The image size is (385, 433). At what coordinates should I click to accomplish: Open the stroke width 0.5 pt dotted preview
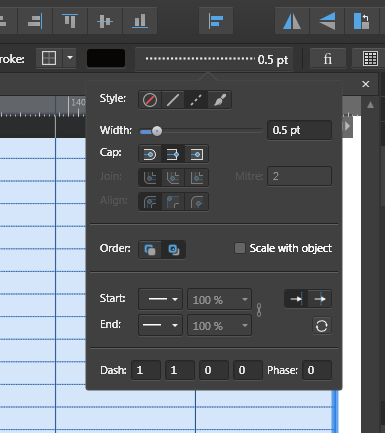214,59
